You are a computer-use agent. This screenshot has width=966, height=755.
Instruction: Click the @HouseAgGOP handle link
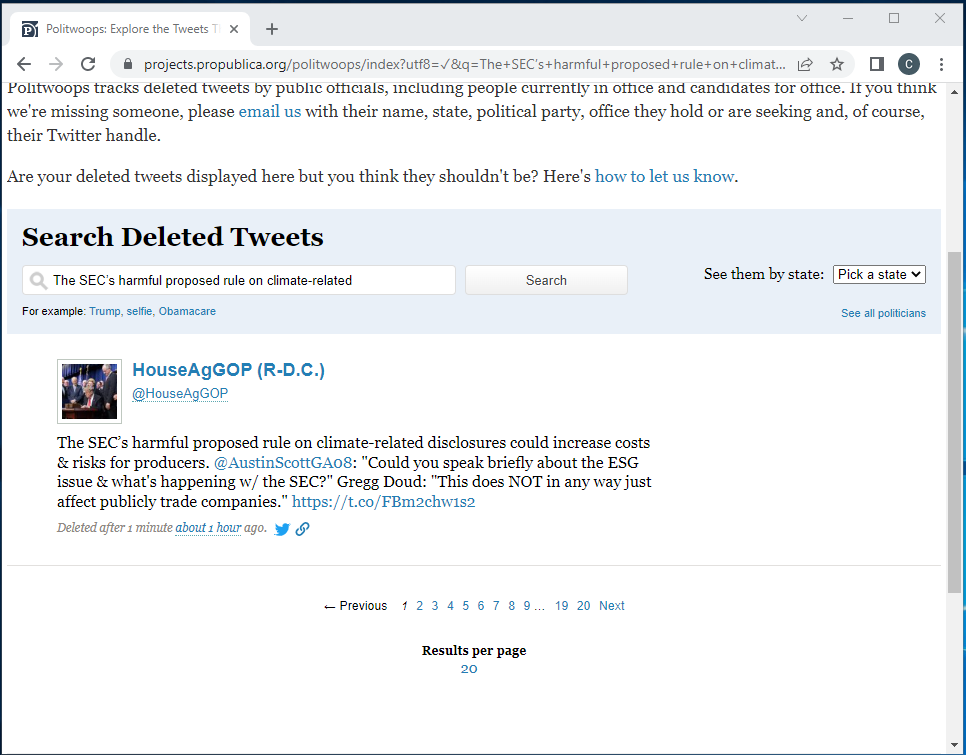pyautogui.click(x=180, y=394)
